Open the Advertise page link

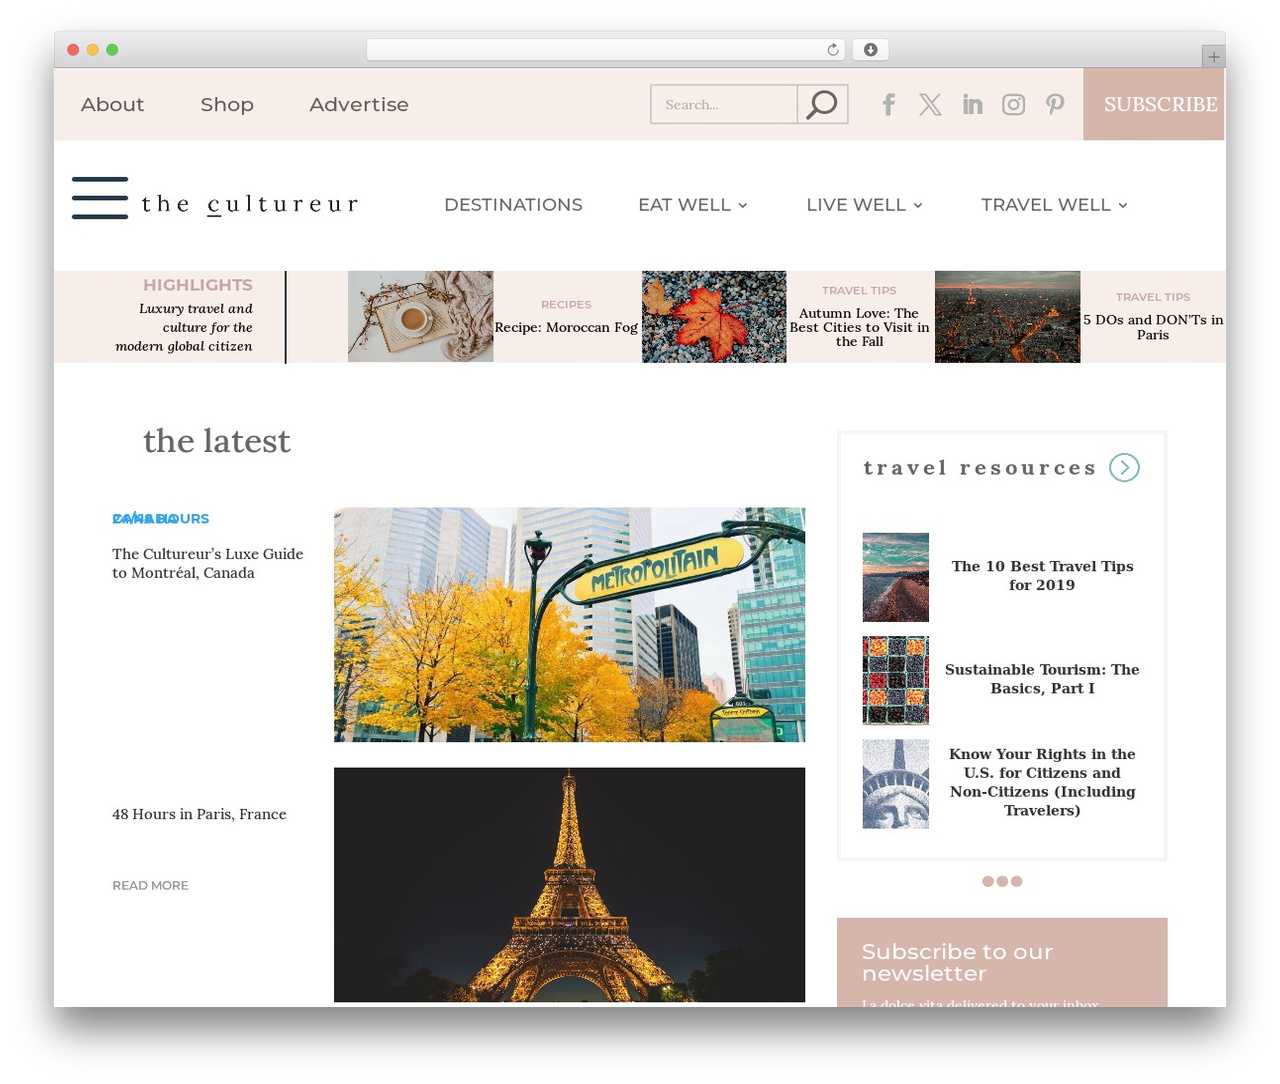[x=359, y=104]
